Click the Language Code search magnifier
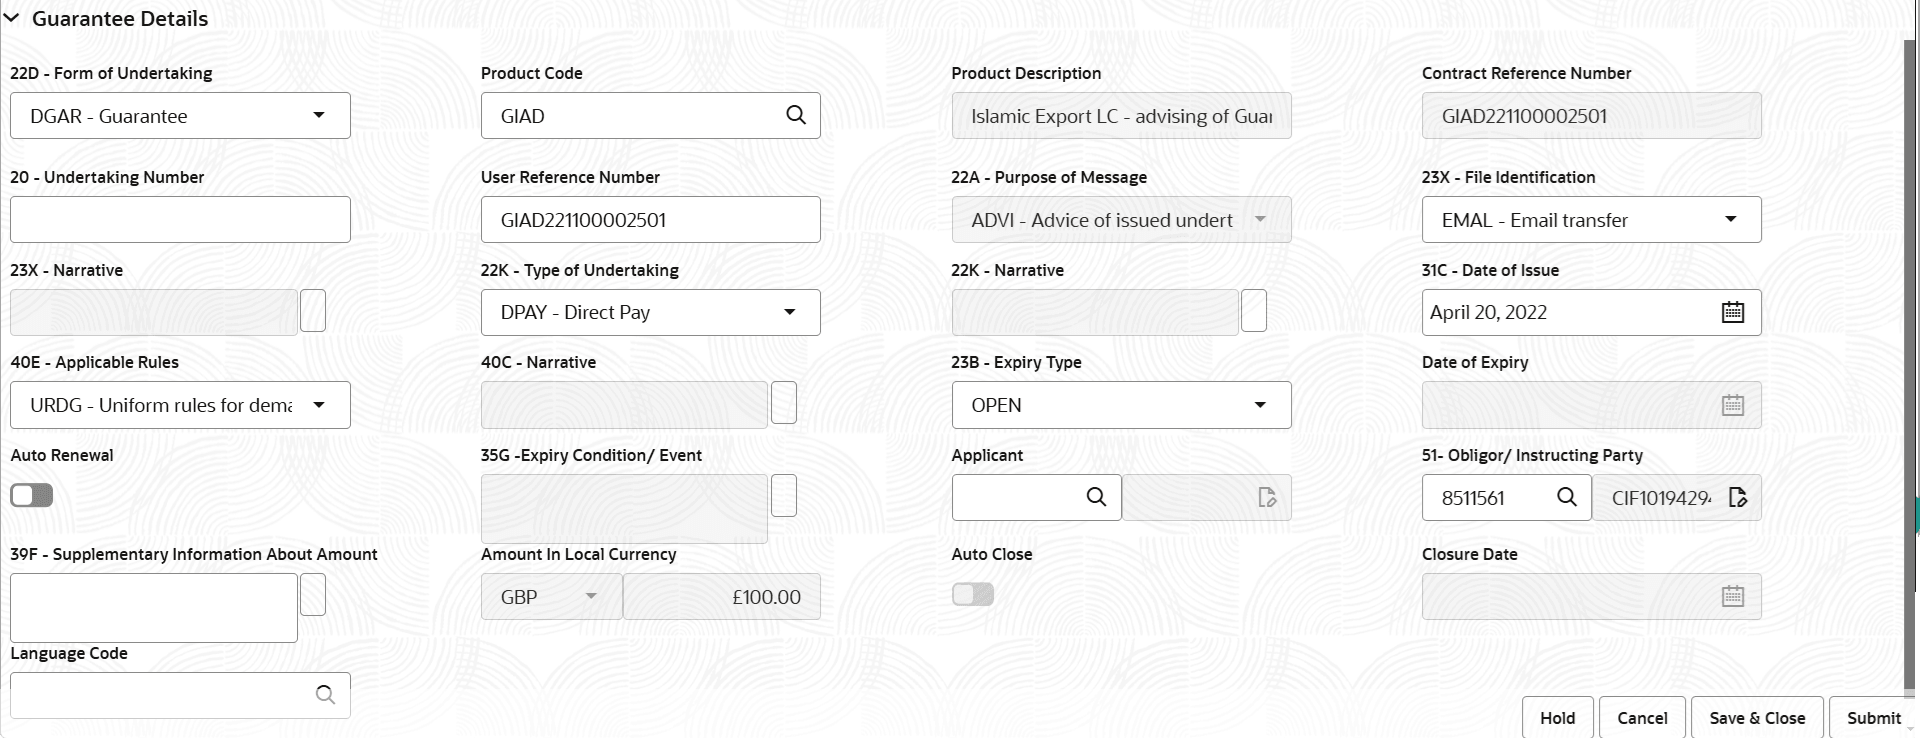 point(325,694)
